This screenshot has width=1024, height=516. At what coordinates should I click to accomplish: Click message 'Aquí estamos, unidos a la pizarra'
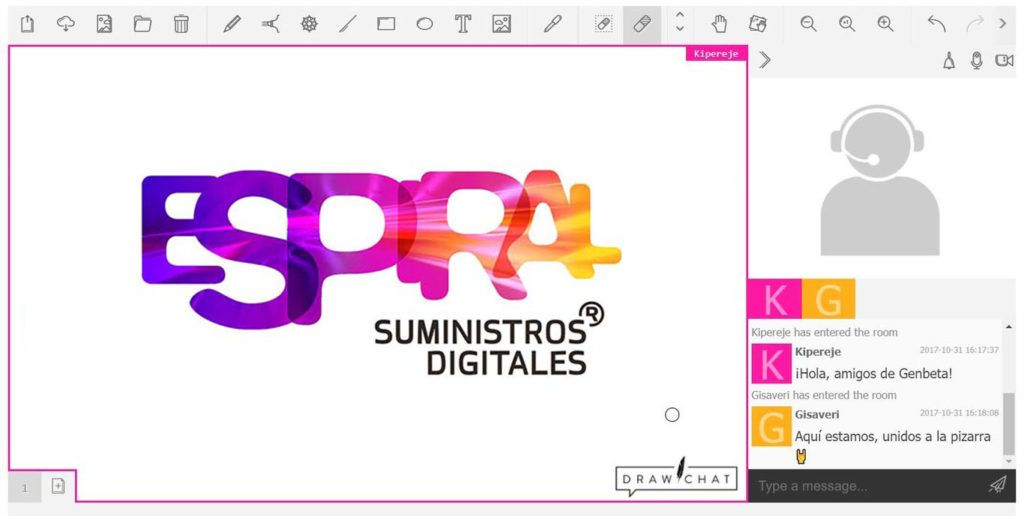tap(892, 436)
